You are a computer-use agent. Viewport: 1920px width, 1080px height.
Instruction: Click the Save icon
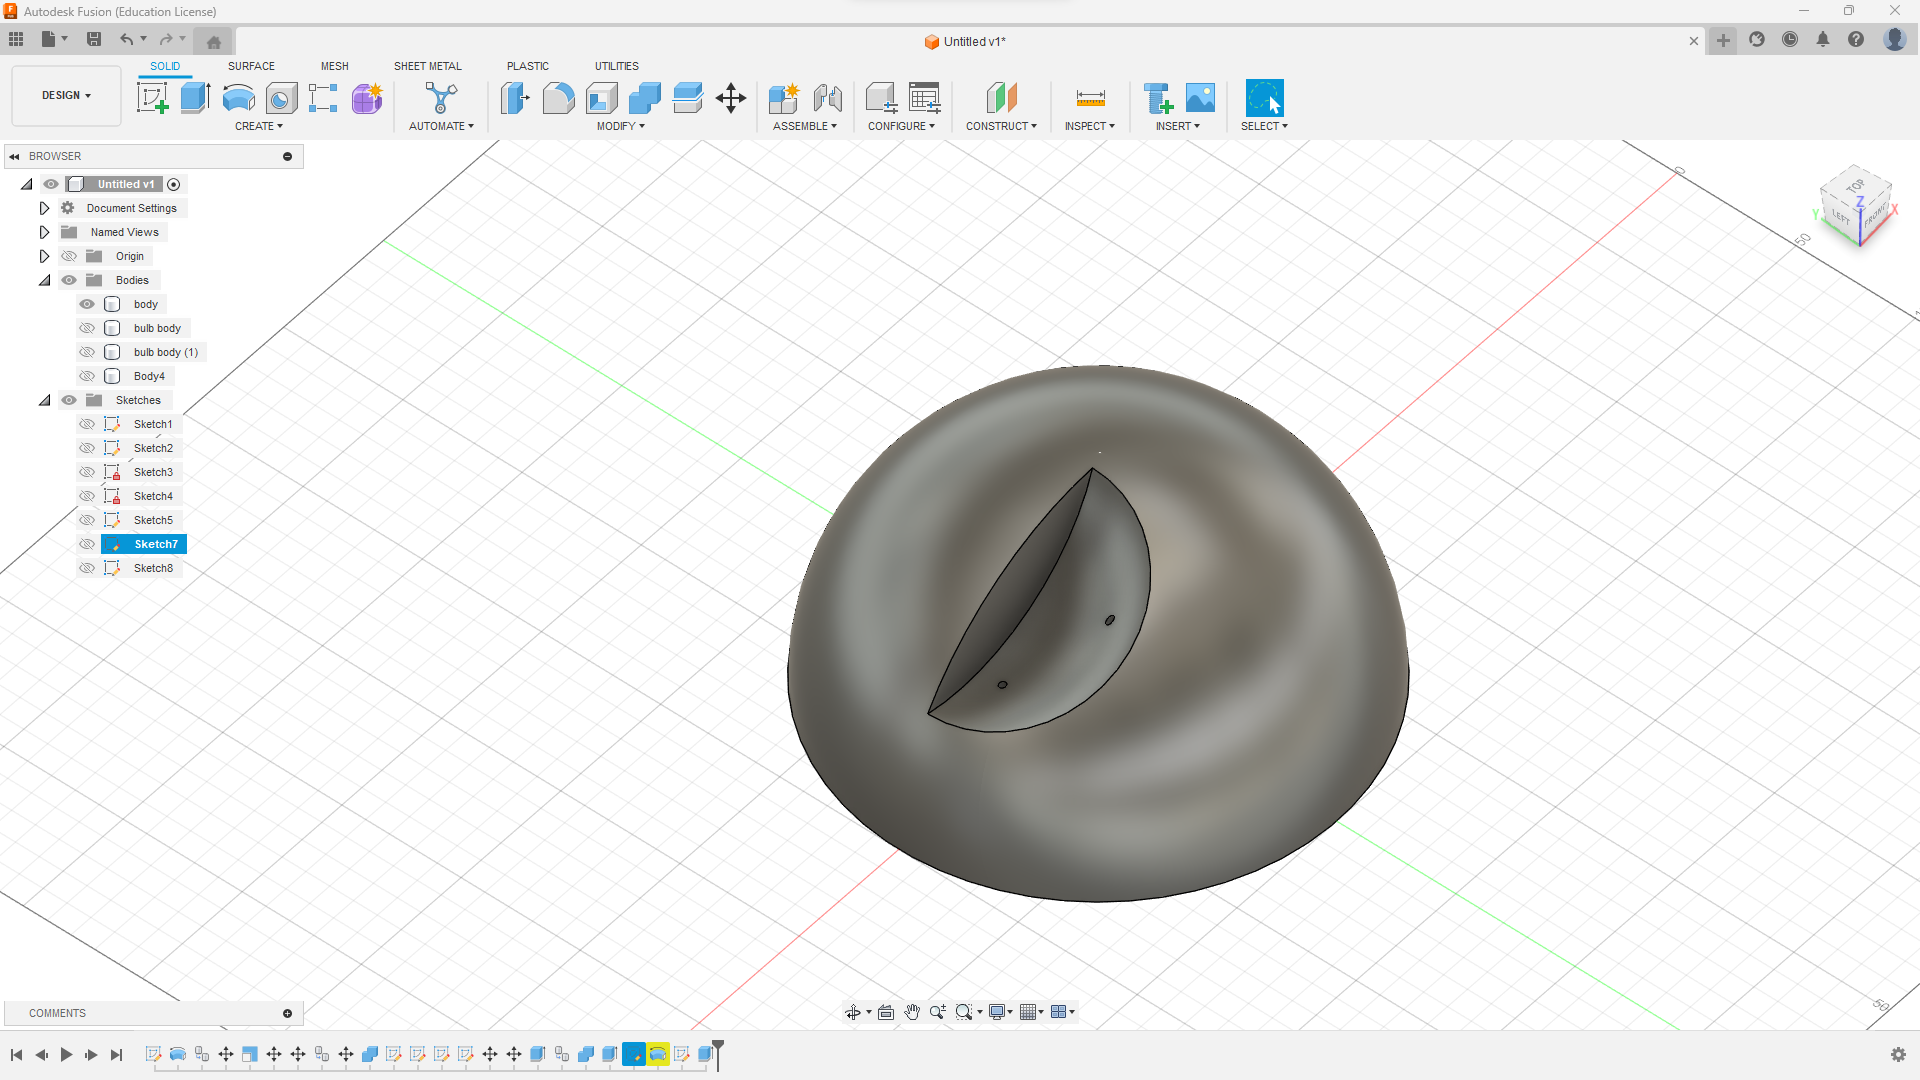(94, 39)
